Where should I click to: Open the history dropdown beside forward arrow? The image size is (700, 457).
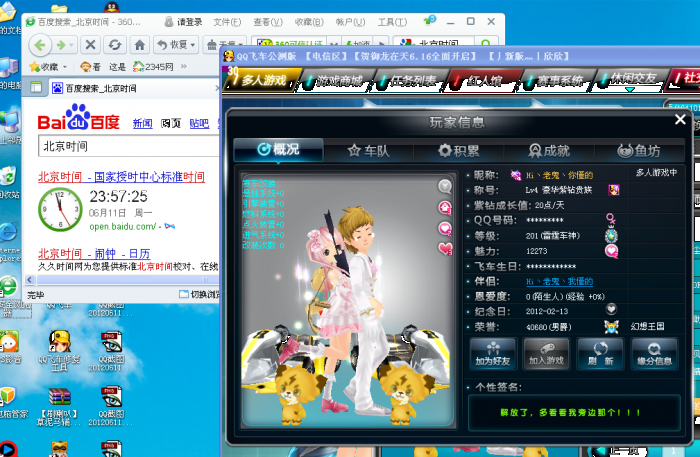73,45
